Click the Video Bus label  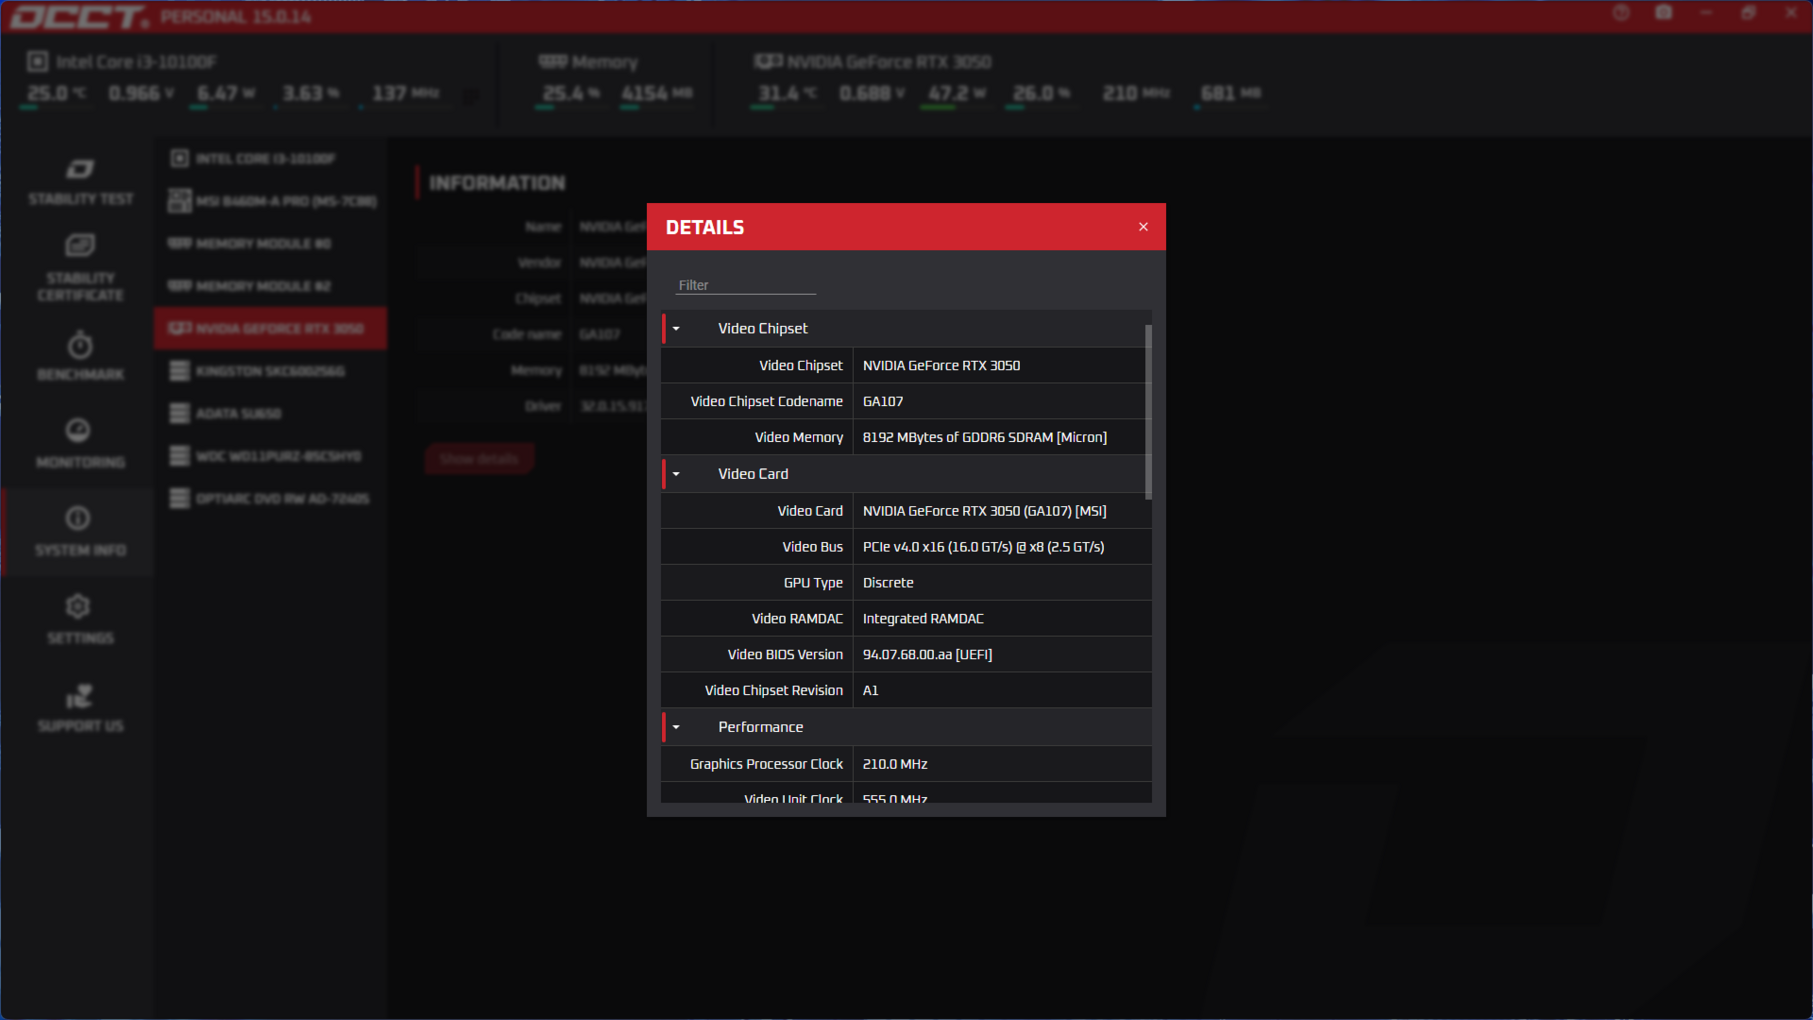(812, 547)
